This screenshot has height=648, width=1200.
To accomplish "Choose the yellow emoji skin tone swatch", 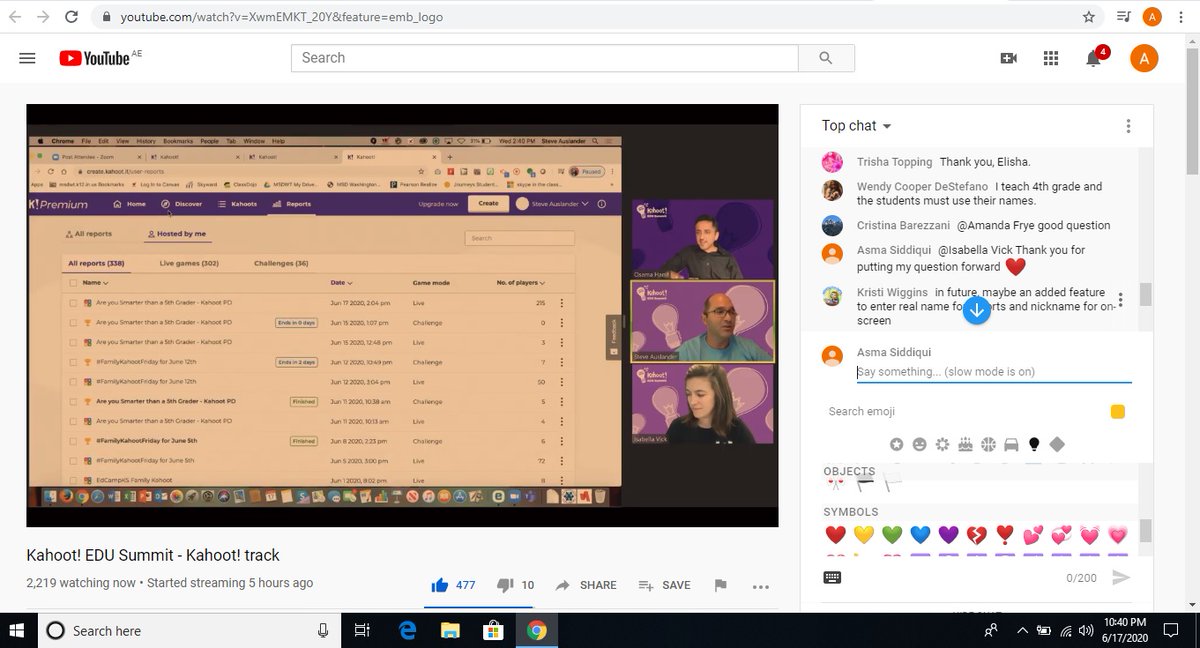I will pyautogui.click(x=1117, y=412).
